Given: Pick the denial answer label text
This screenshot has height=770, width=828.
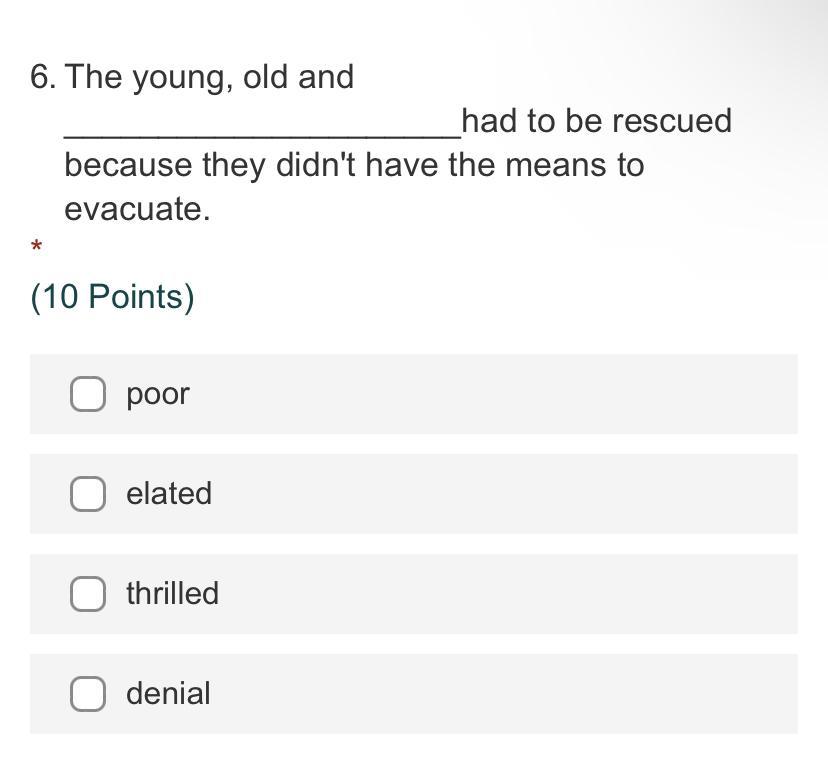Looking at the screenshot, I should 168,694.
